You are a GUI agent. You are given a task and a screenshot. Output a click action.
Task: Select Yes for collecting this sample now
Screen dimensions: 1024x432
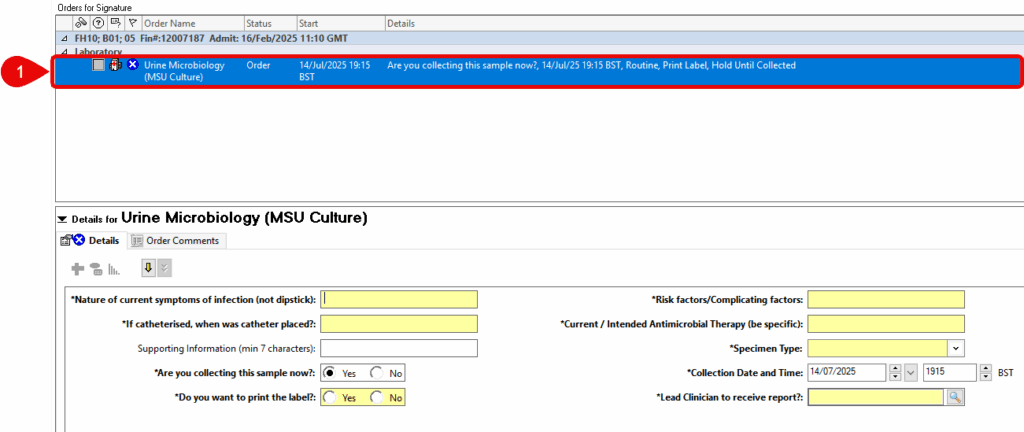pos(329,373)
